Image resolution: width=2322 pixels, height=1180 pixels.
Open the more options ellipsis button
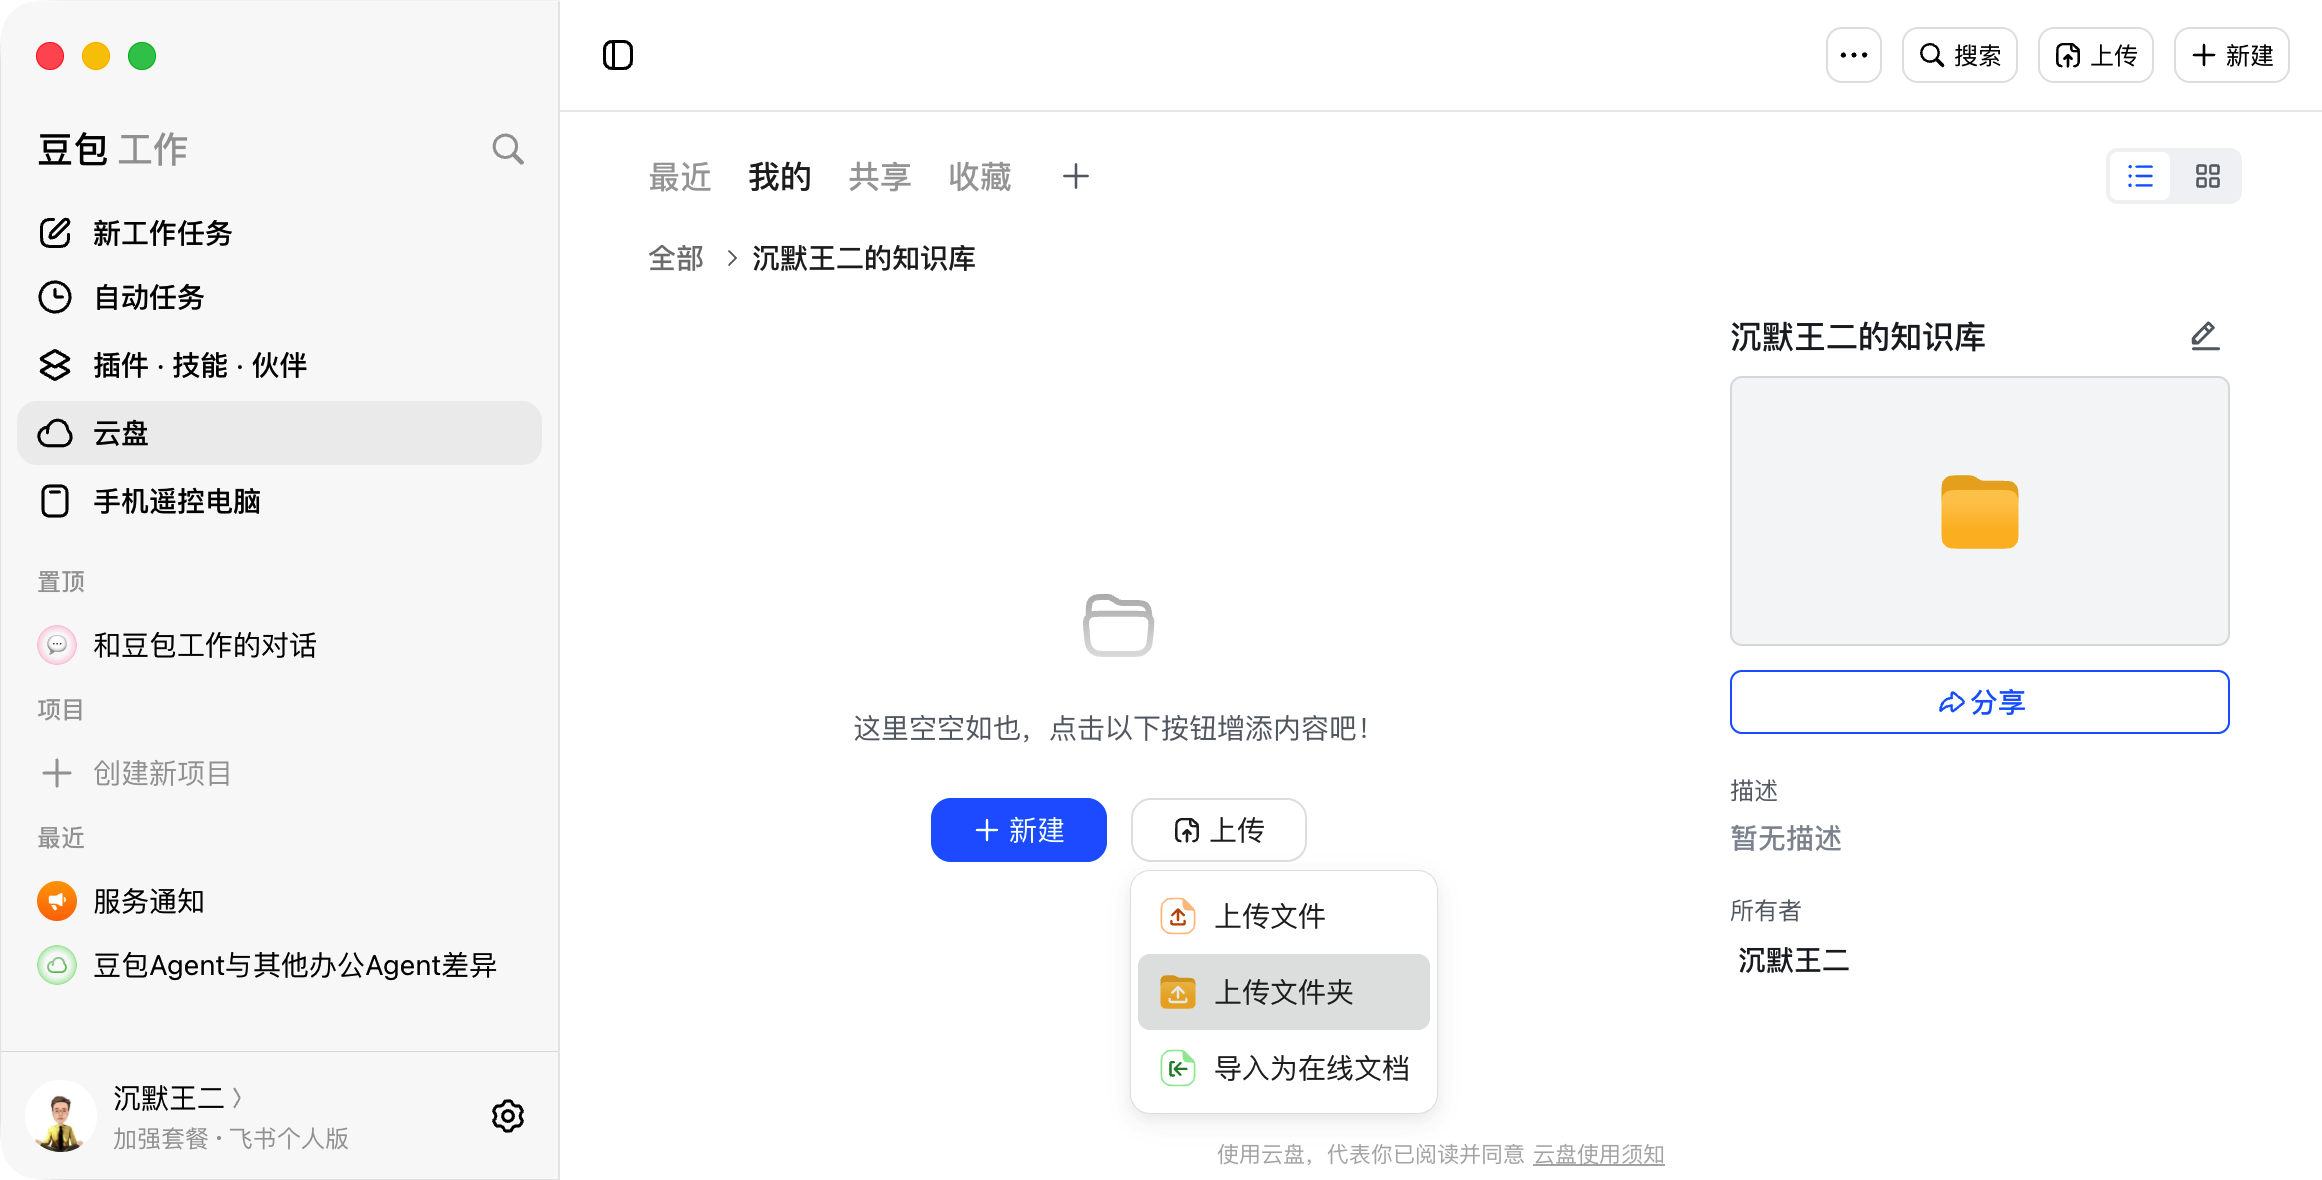click(1854, 55)
